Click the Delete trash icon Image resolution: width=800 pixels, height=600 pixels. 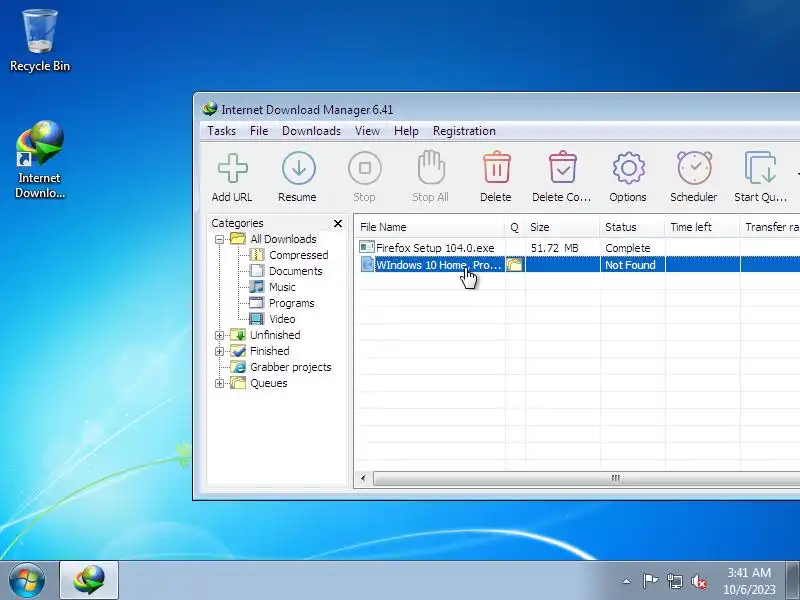pyautogui.click(x=496, y=167)
